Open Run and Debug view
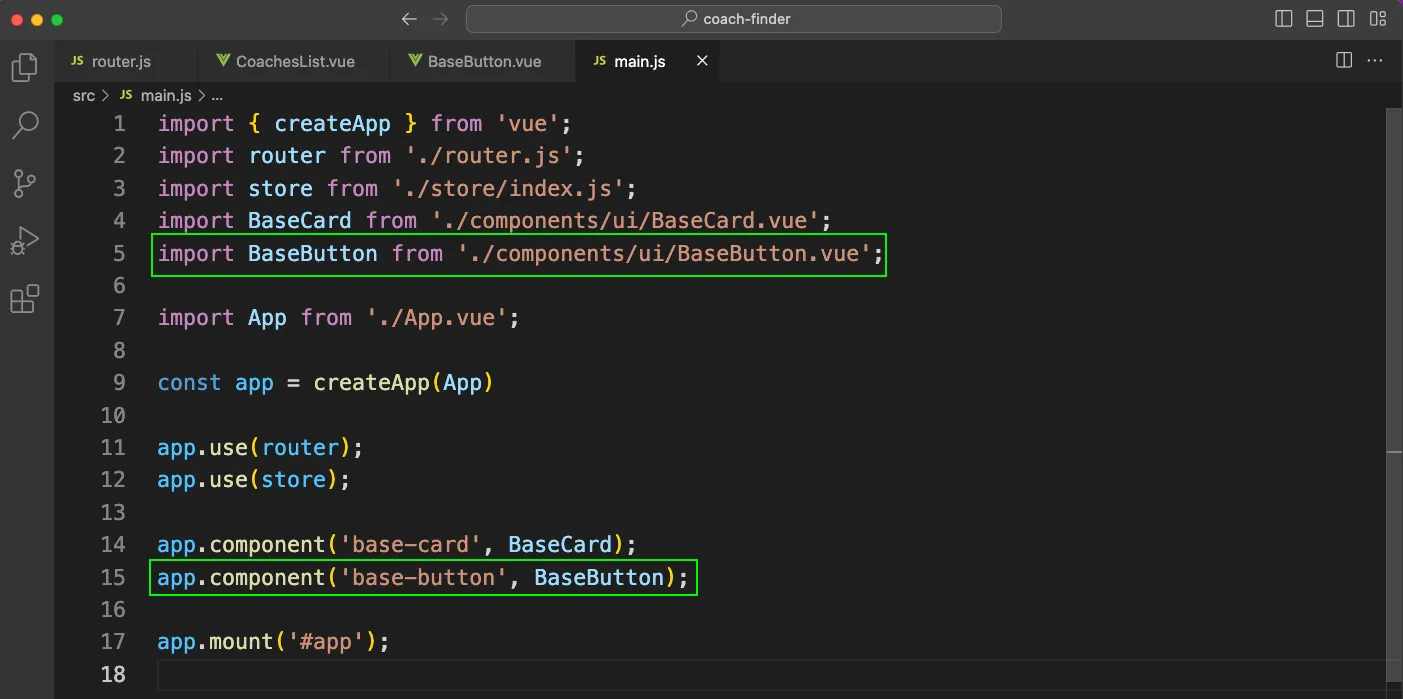The height and width of the screenshot is (699, 1403). pos(24,241)
